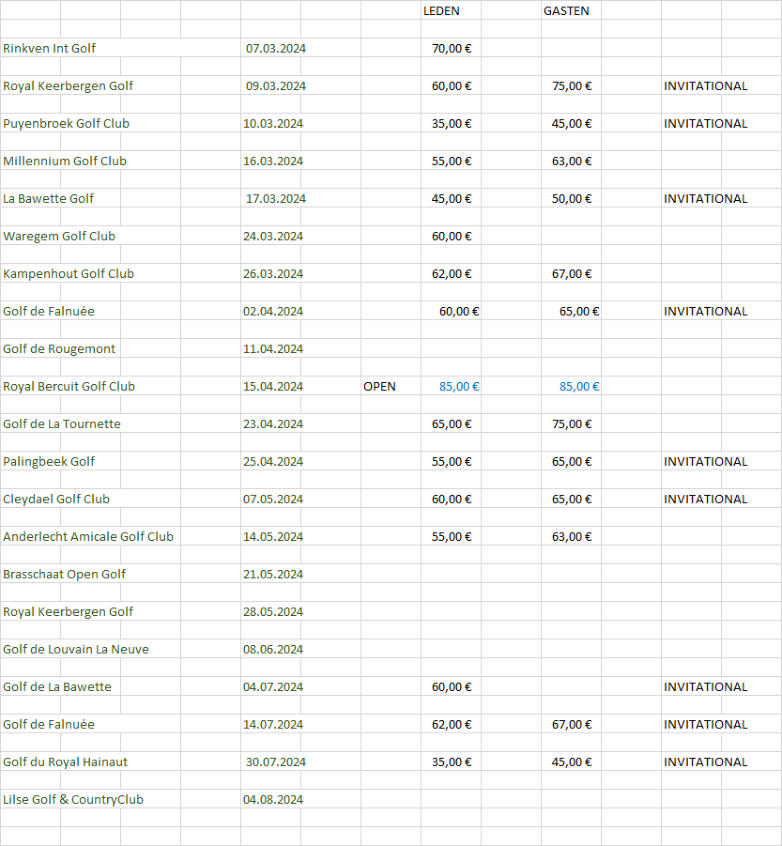782x846 pixels.
Task: Select the GASTEN column header cell
Action: coord(566,11)
